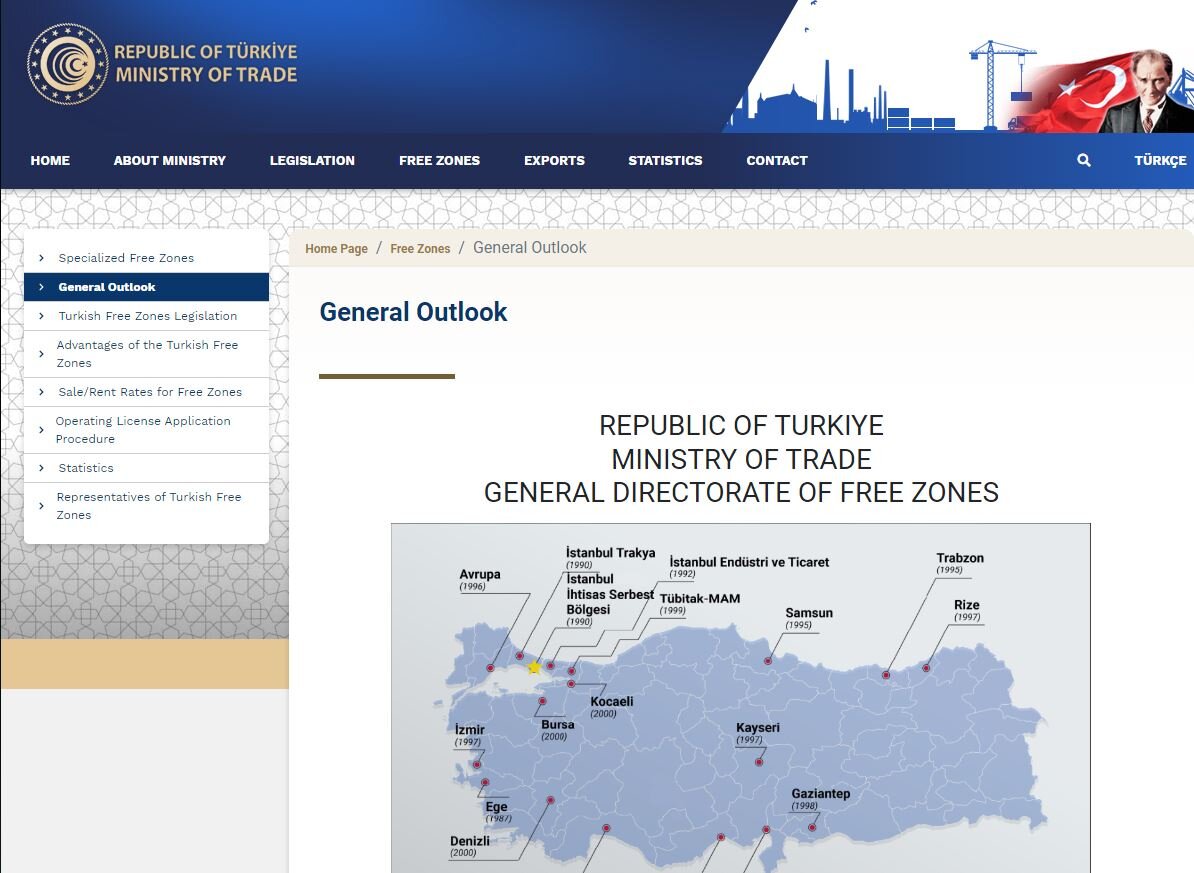Viewport: 1194px width, 873px height.
Task: Click the General Outlook page heading
Action: (x=413, y=312)
